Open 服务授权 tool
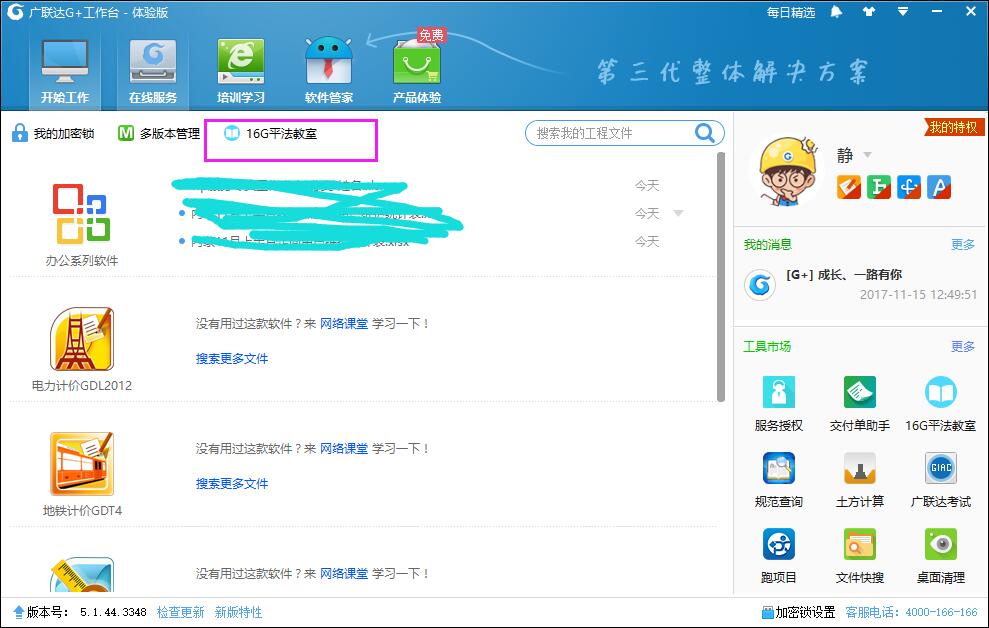Viewport: 989px width, 628px height. pos(778,403)
